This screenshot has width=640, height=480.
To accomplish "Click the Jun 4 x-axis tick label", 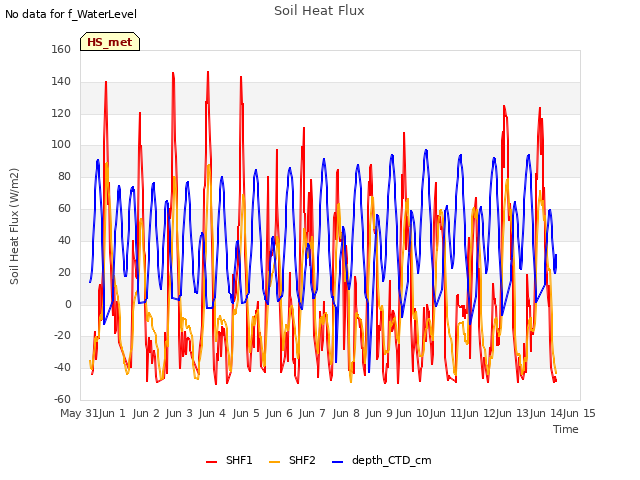I will 212,413.
